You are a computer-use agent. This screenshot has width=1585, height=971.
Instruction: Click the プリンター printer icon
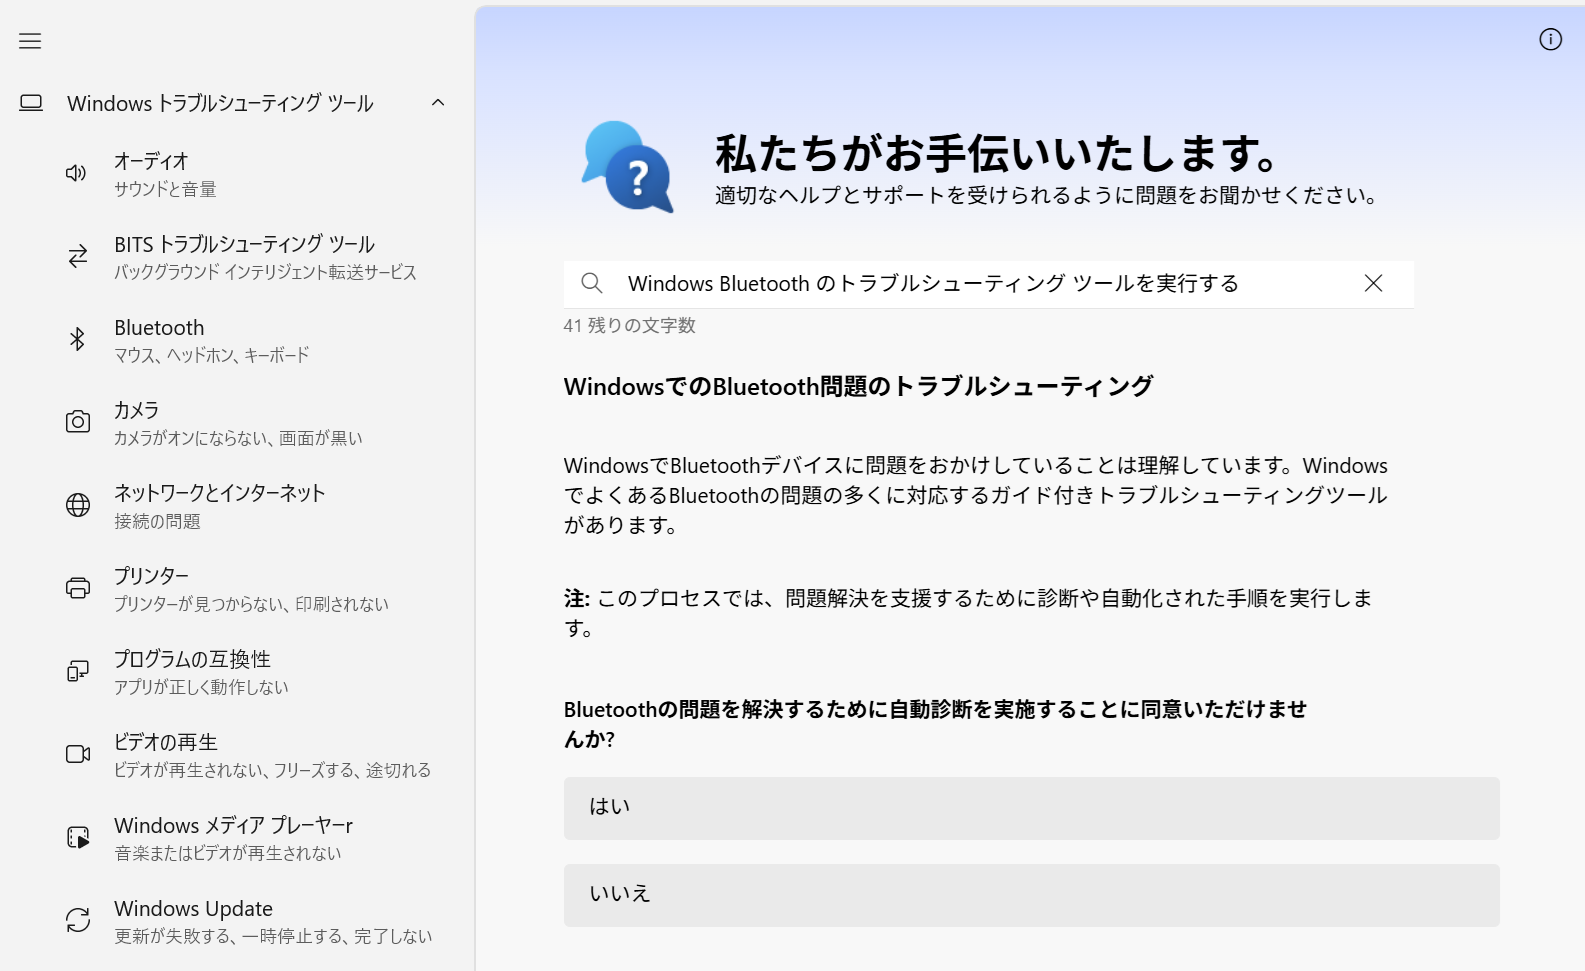pos(77,588)
